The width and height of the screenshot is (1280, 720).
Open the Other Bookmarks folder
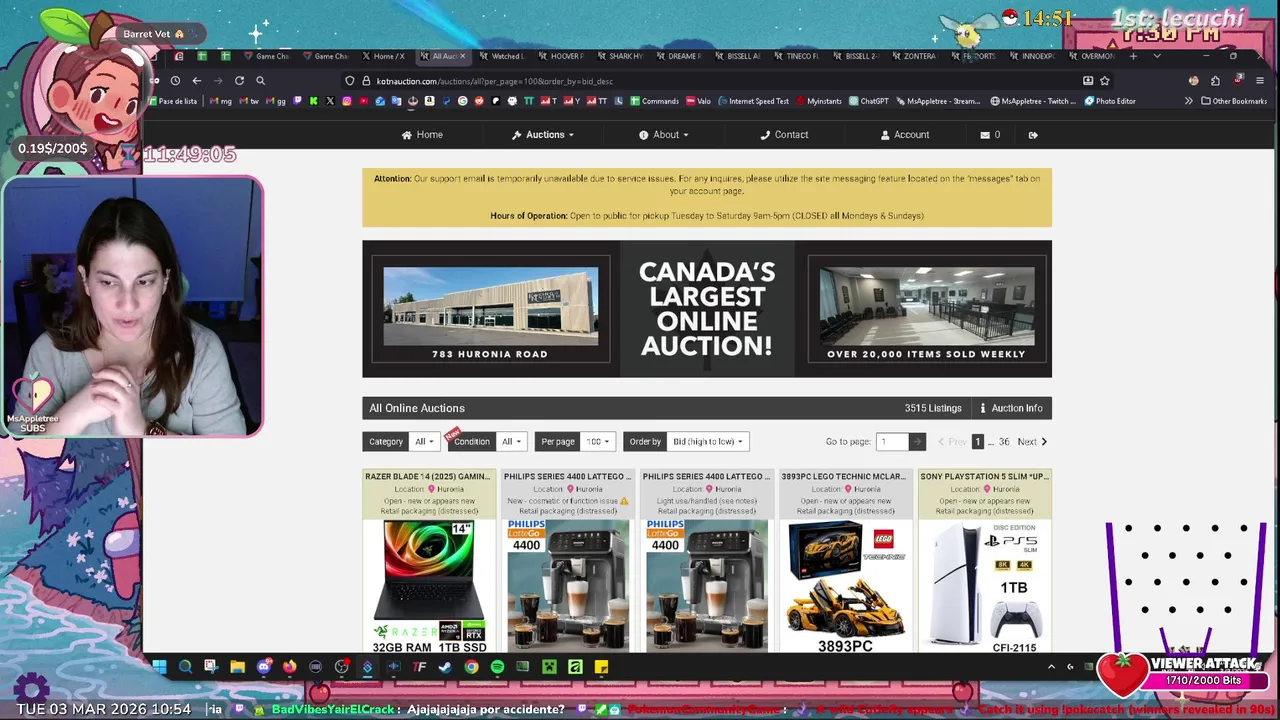[1234, 101]
